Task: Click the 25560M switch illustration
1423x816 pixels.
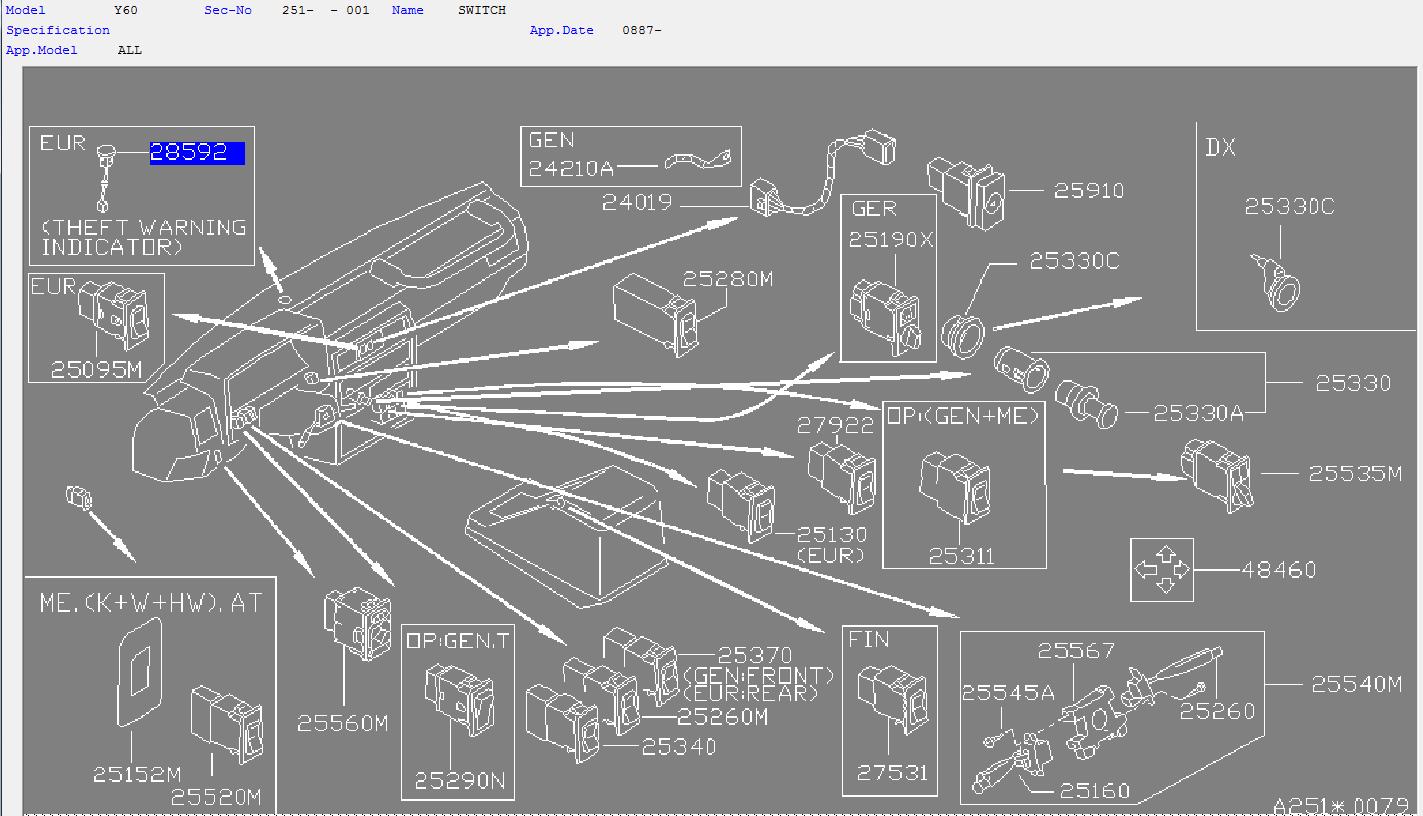Action: (357, 623)
